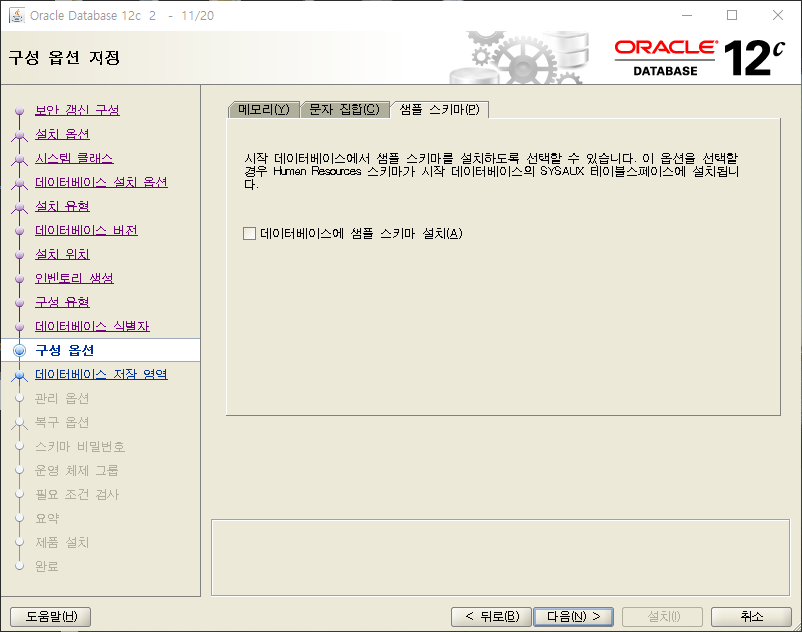Switch to the 메모리(Y) tab
The image size is (802, 632).
(263, 109)
